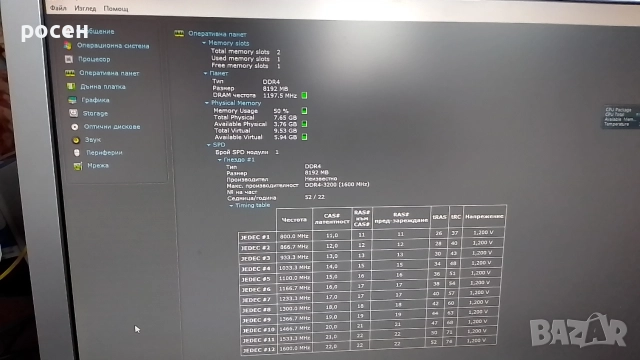Click the Операционна система sidebar icon
The height and width of the screenshot is (360, 640).
[x=68, y=45]
